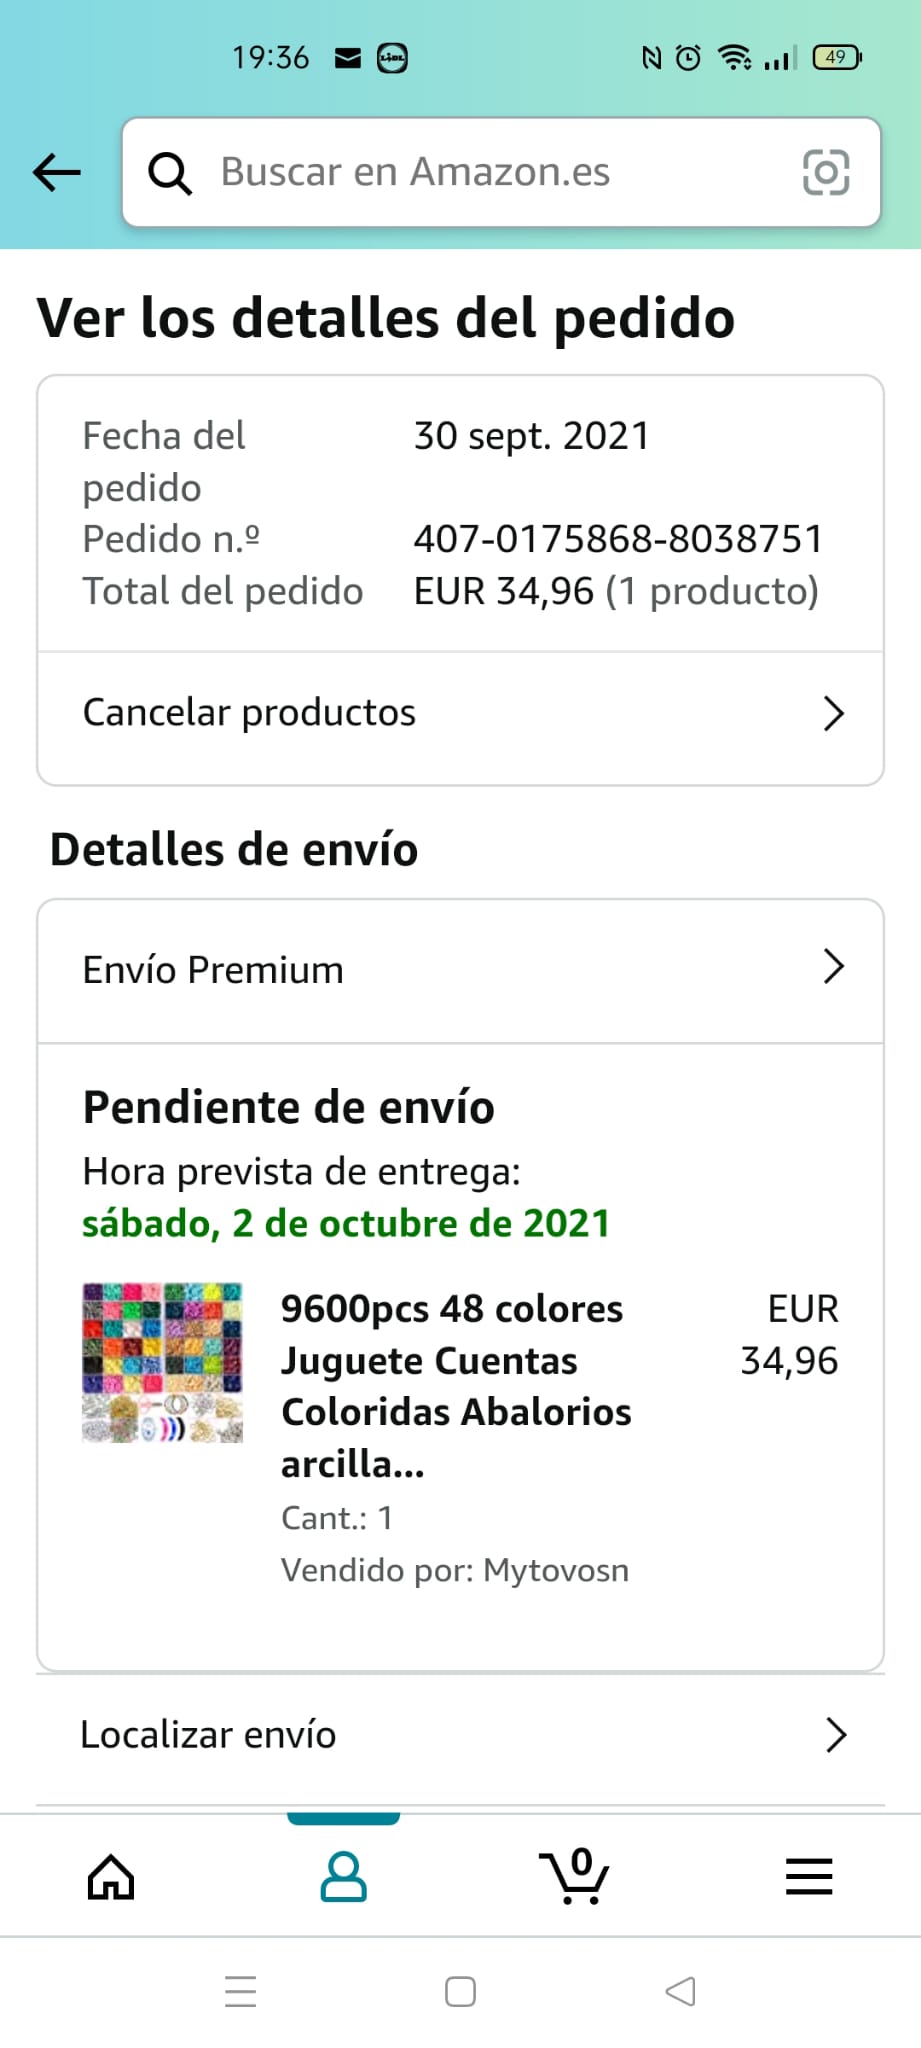This screenshot has width=921, height=2048.
Task: Tap the search magnifier icon
Action: 170,173
